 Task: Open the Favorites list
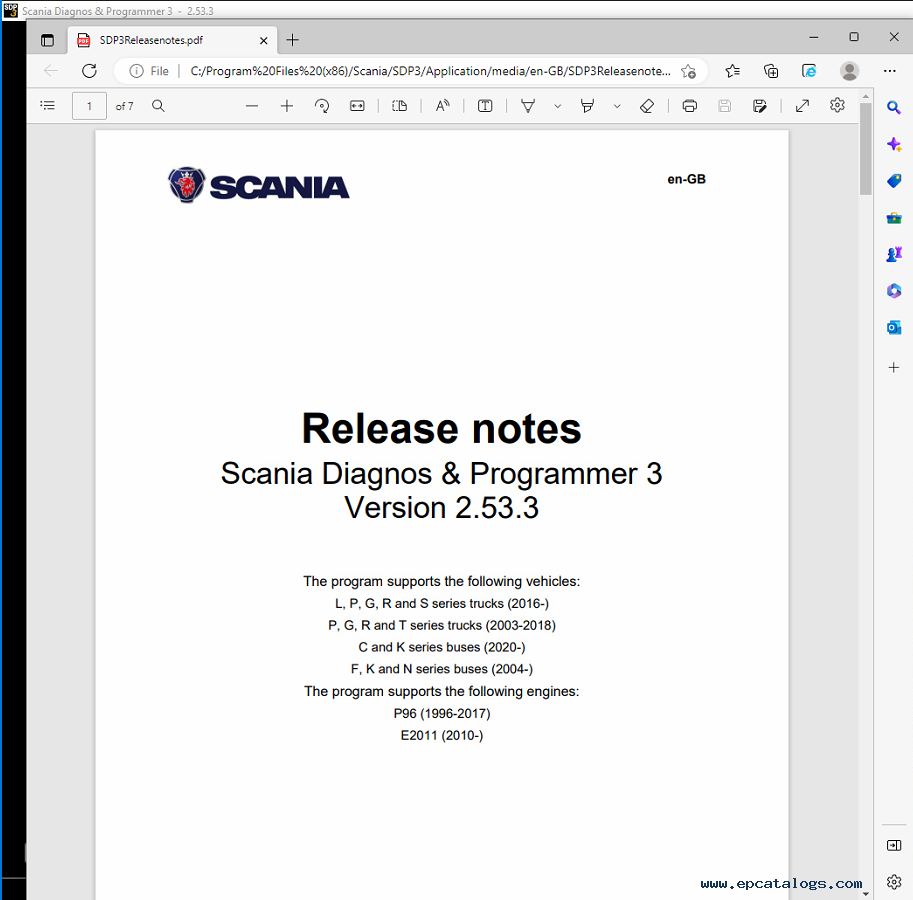pyautogui.click(x=732, y=71)
